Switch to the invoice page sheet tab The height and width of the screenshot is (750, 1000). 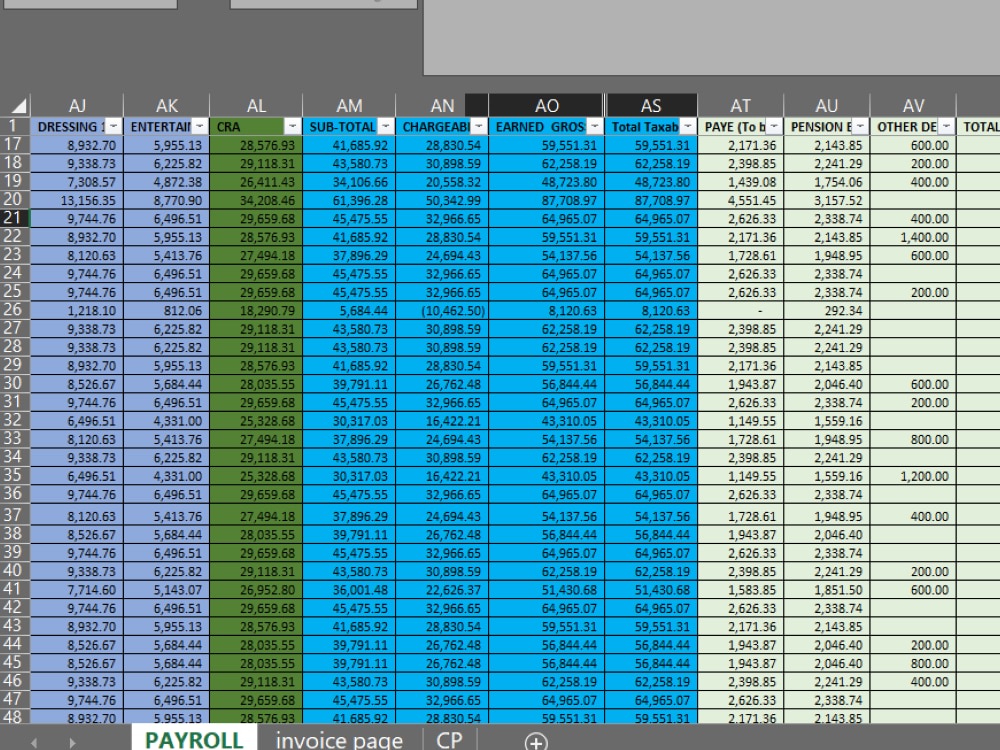coord(339,740)
